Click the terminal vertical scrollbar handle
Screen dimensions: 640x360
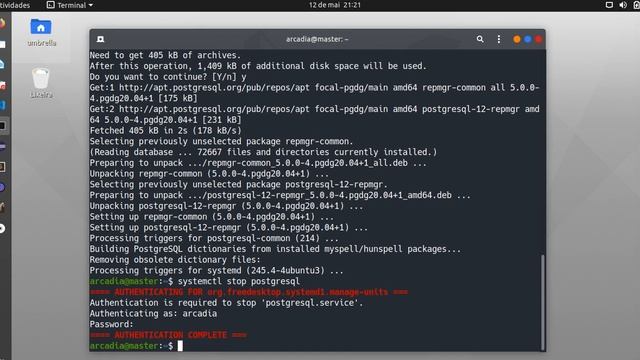[x=542, y=302]
